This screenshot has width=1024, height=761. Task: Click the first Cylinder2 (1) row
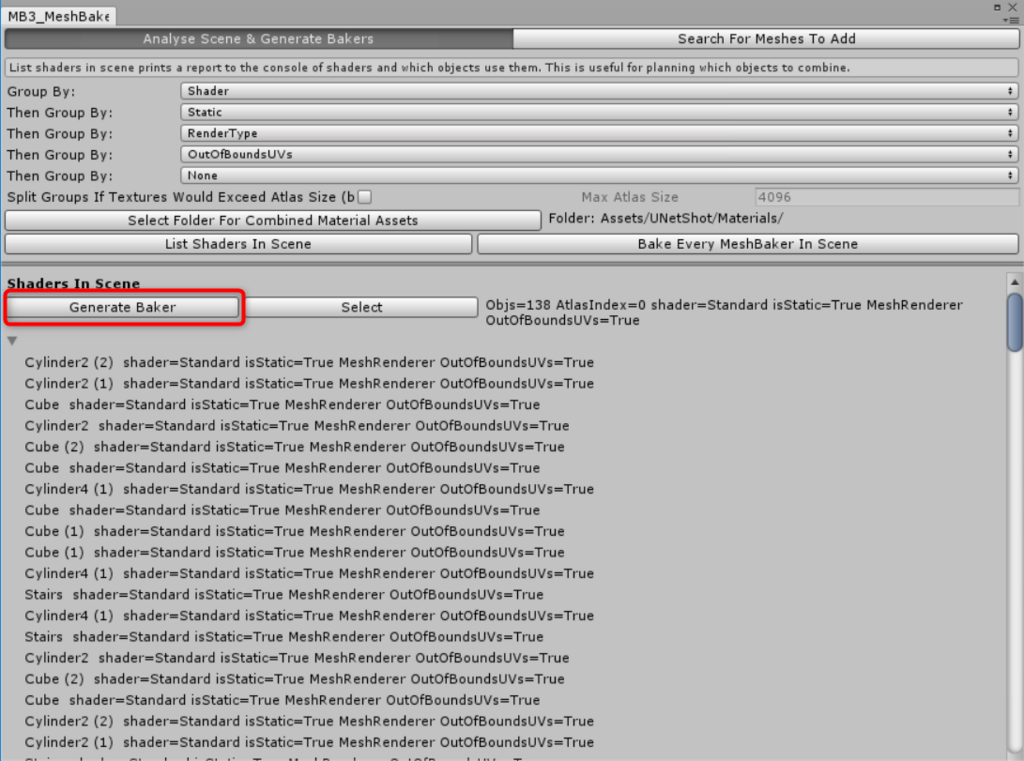click(x=310, y=383)
